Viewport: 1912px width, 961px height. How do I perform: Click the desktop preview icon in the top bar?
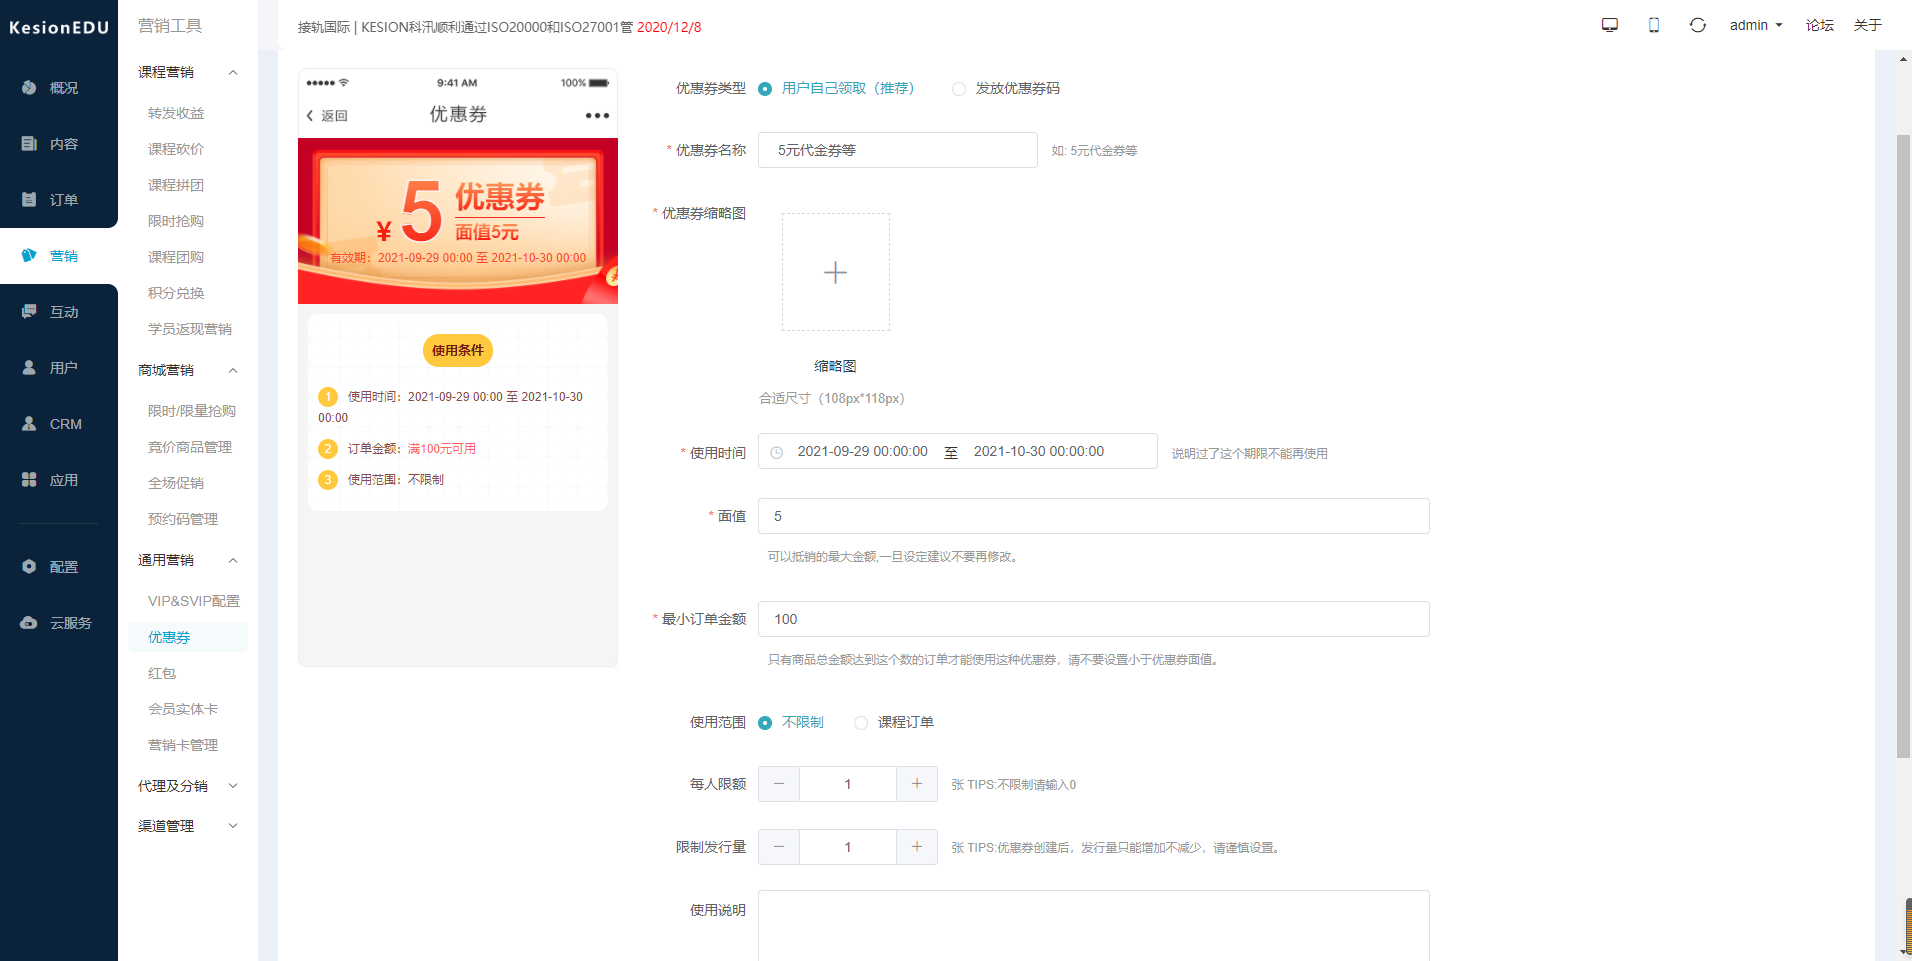[x=1610, y=25]
